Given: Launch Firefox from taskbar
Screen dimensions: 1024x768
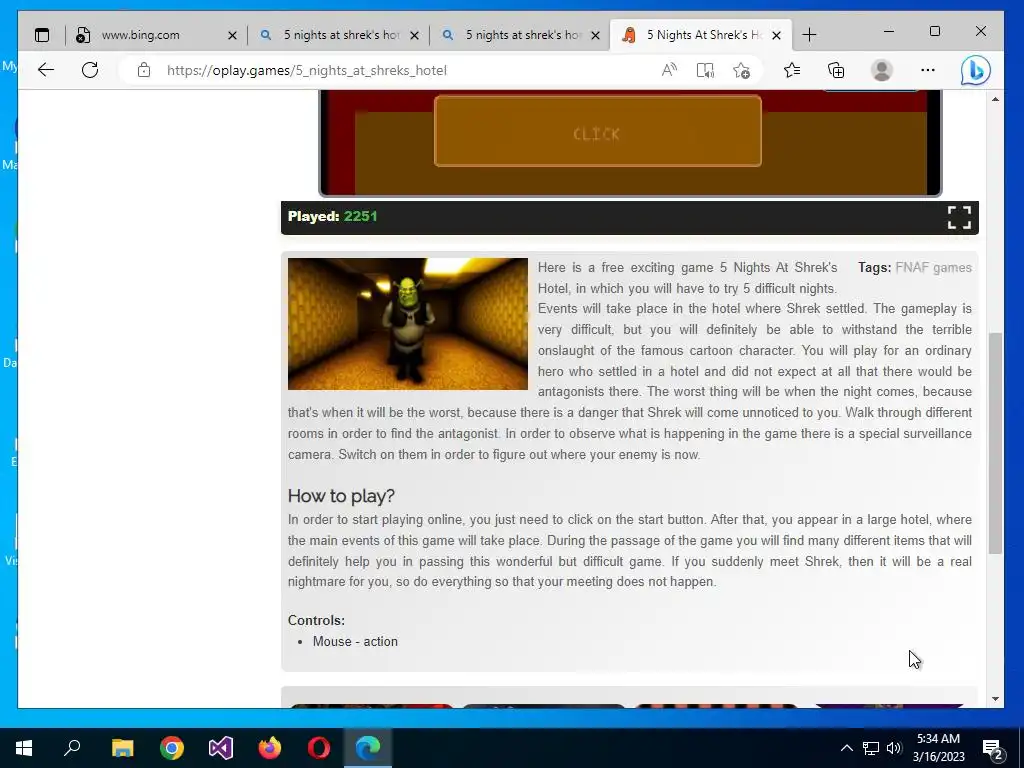Looking at the screenshot, I should pyautogui.click(x=270, y=748).
